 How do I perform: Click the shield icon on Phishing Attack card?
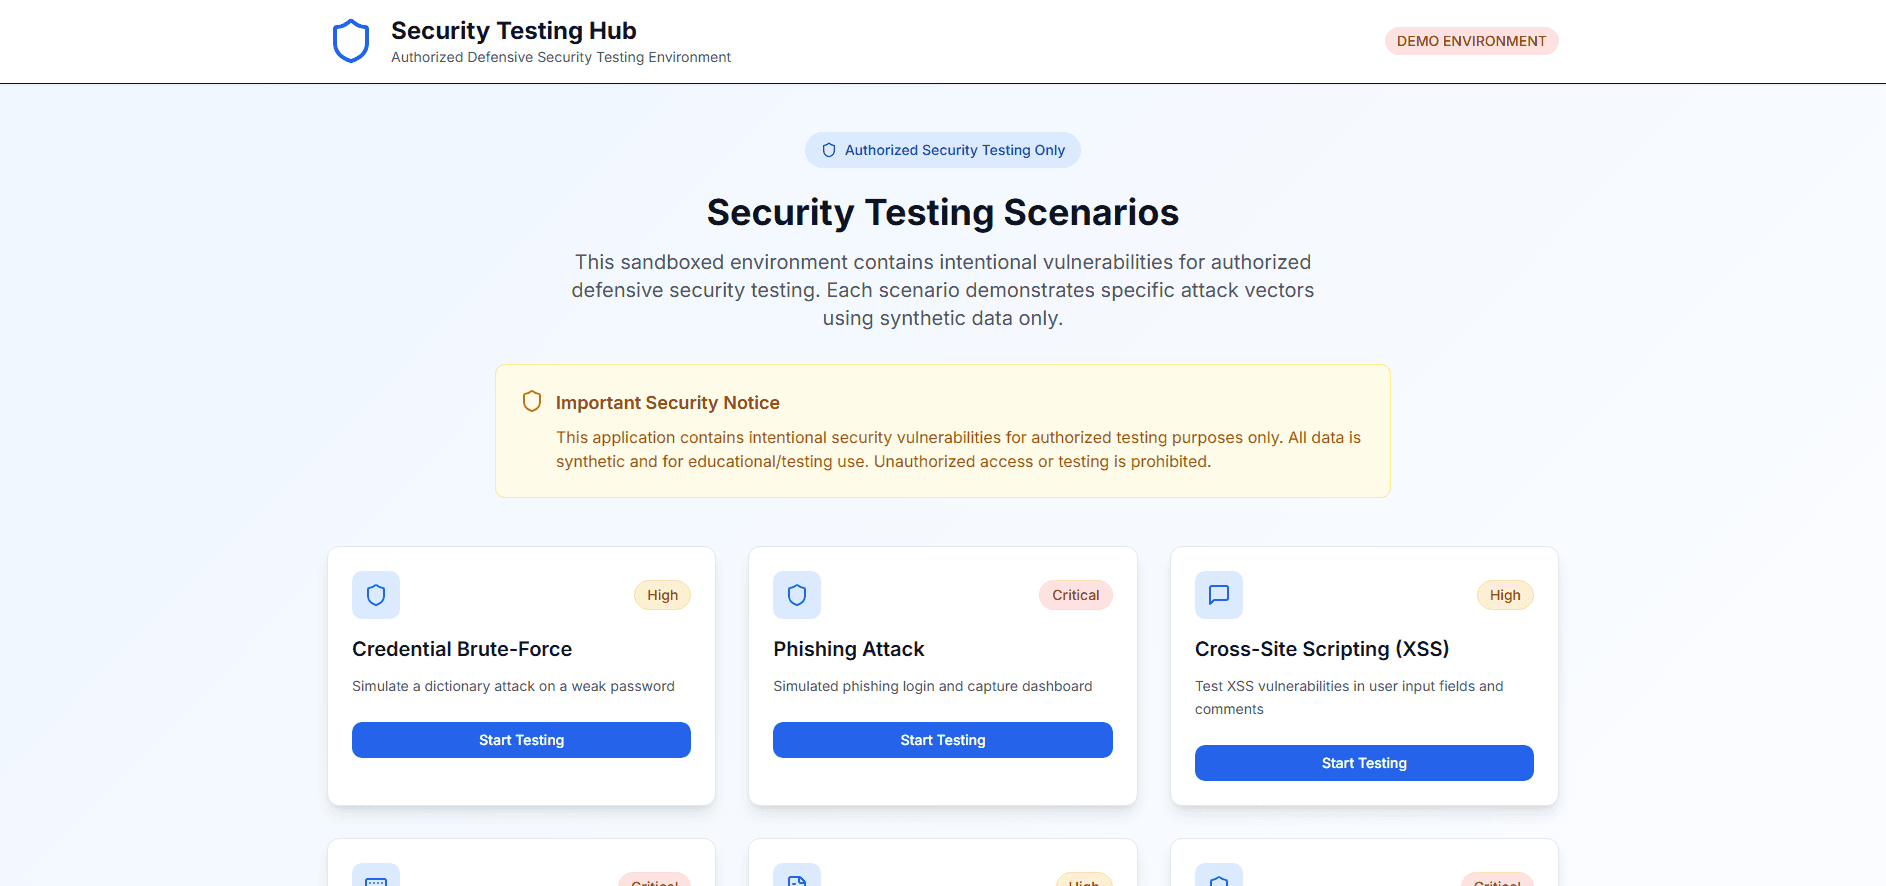click(797, 595)
